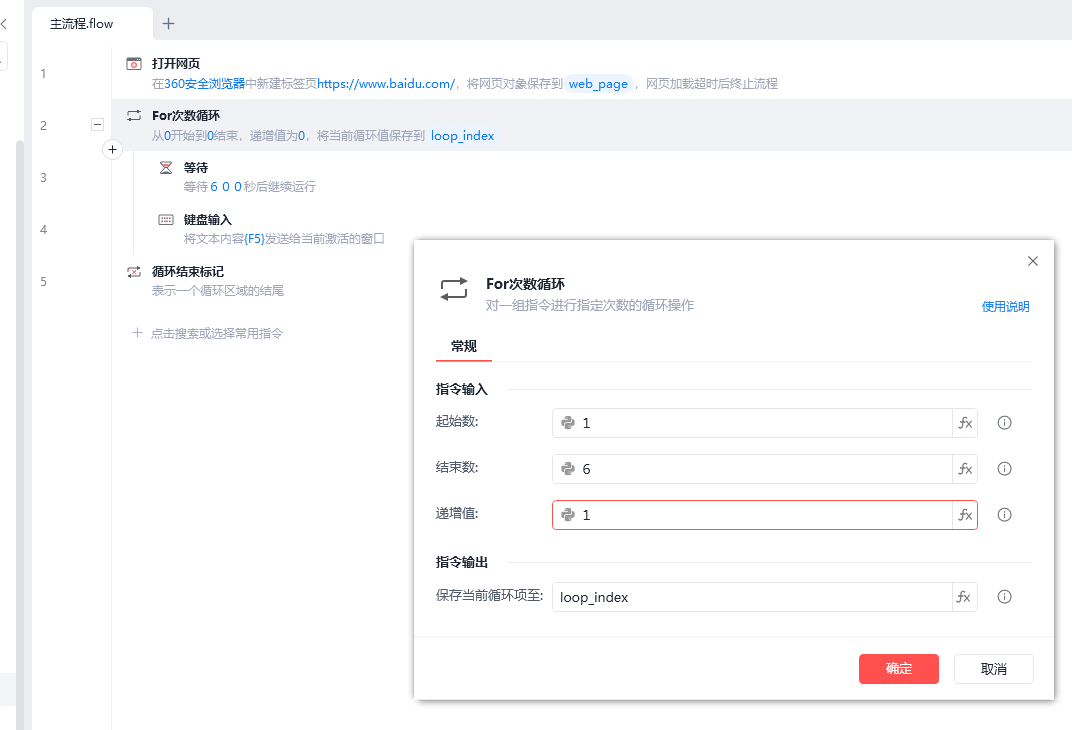Click the For loop step icon in row 2
This screenshot has width=1072, height=730.
coord(134,116)
